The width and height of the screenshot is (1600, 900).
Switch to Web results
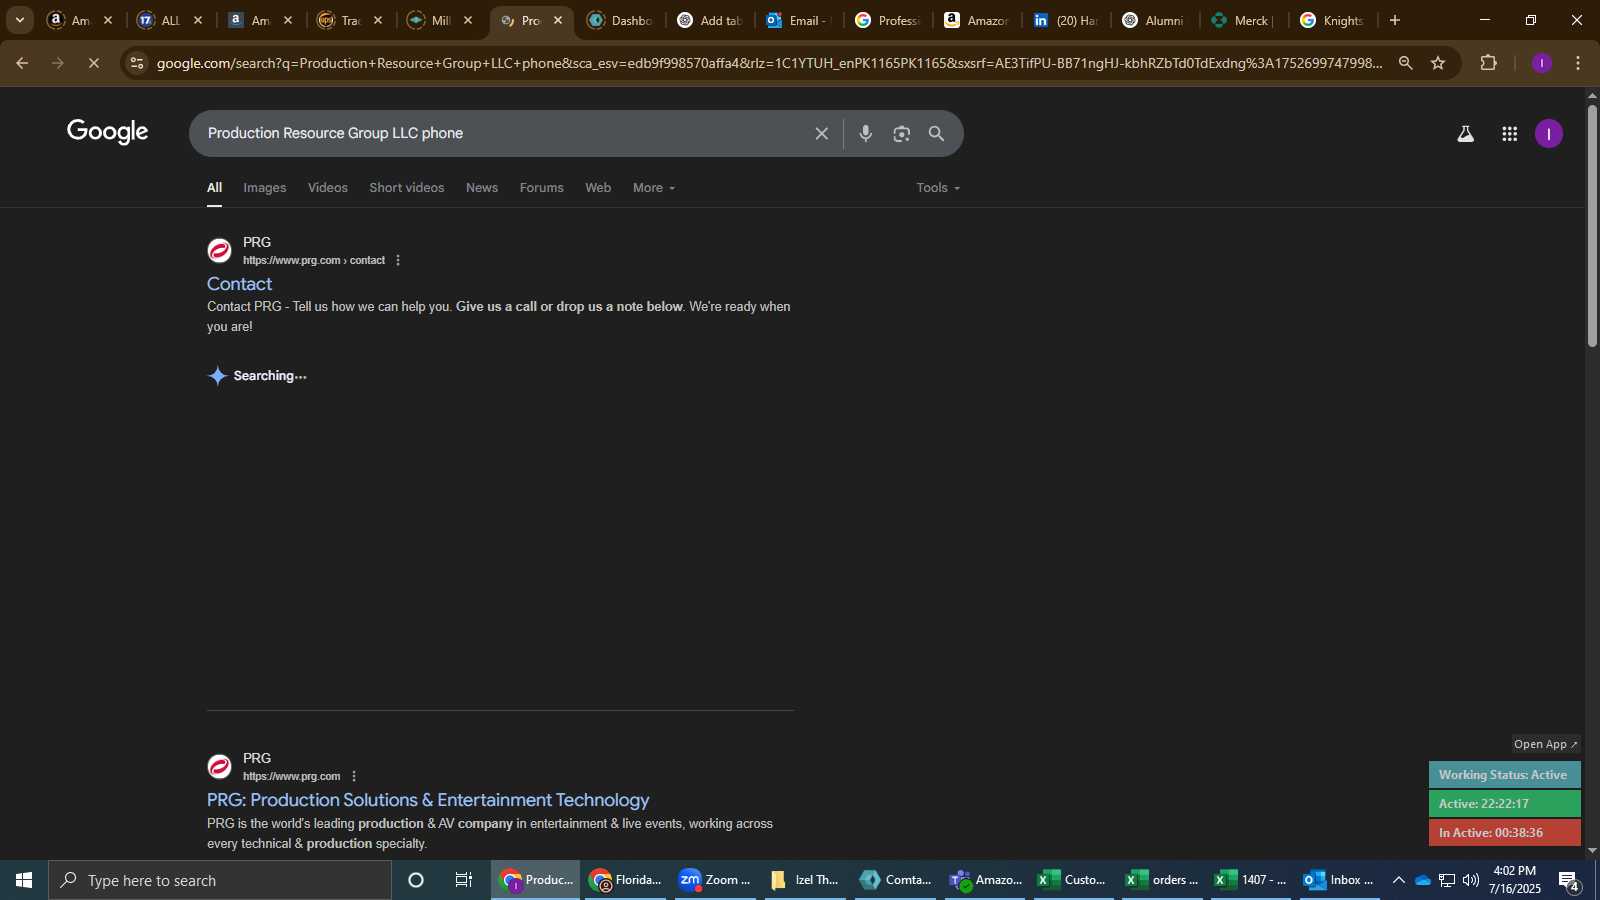pyautogui.click(x=598, y=188)
